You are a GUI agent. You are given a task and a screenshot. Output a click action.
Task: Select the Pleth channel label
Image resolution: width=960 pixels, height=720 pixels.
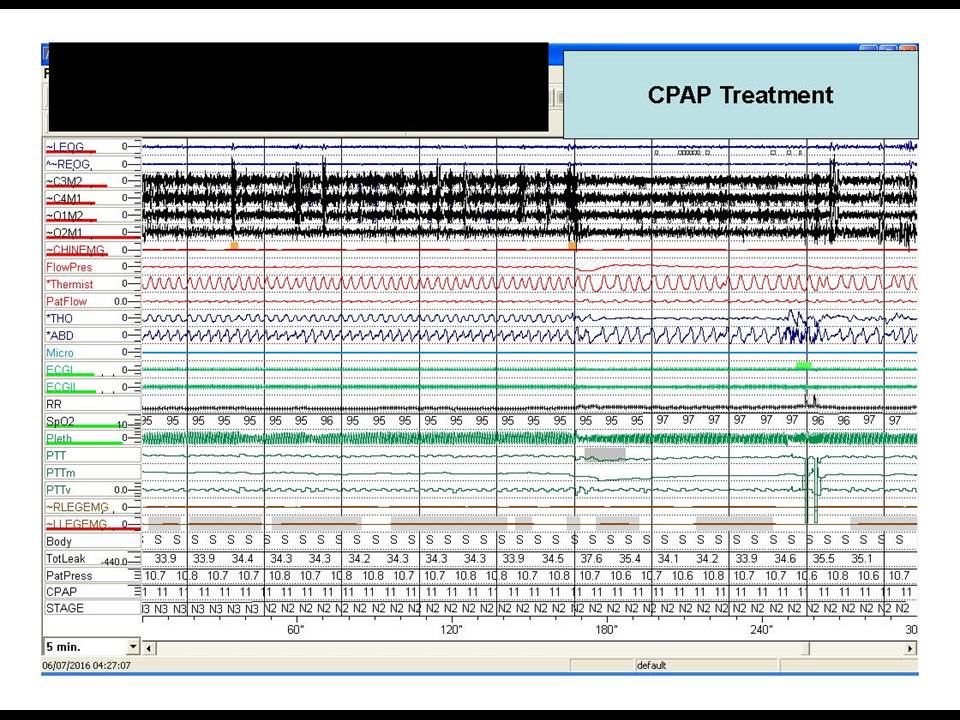tap(59, 438)
